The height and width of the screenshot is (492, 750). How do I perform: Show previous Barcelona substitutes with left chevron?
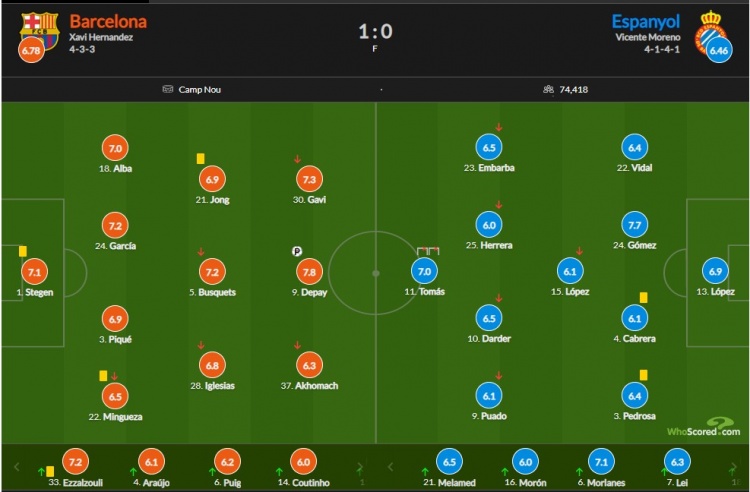click(x=17, y=467)
